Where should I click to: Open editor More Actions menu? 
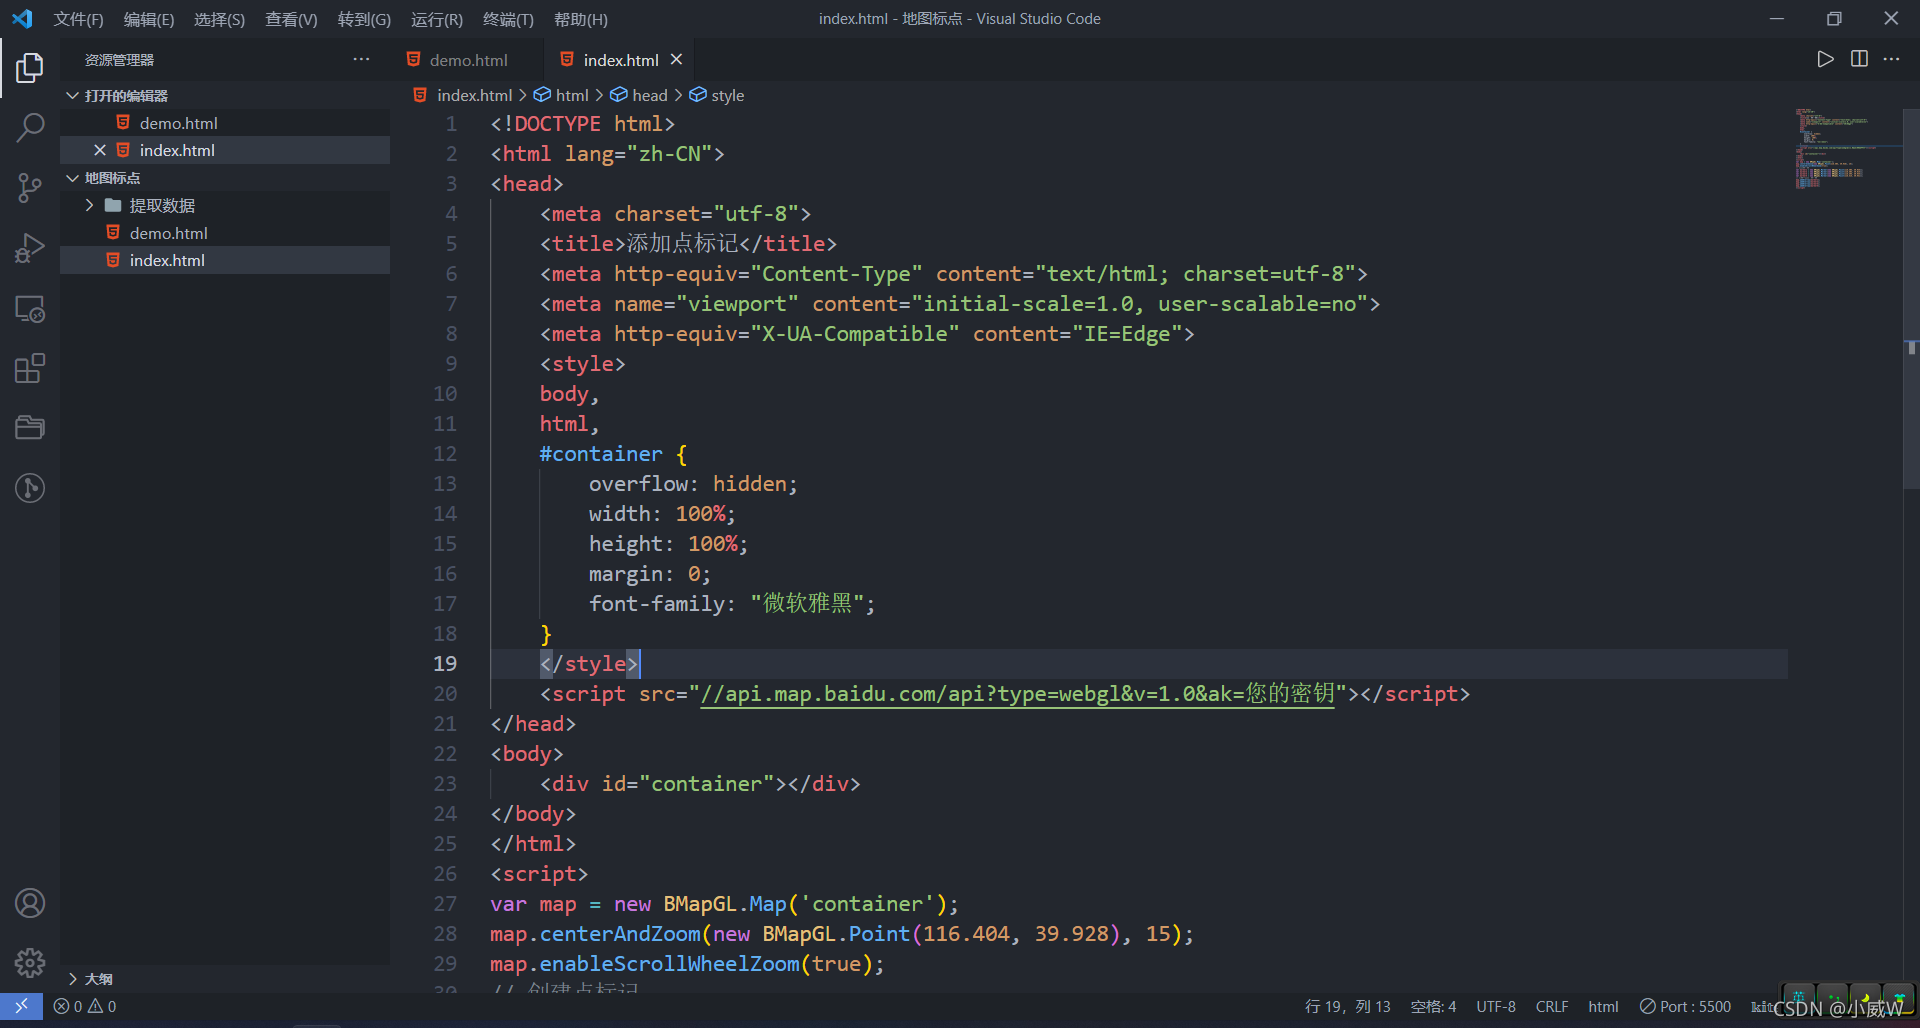pos(1891,59)
